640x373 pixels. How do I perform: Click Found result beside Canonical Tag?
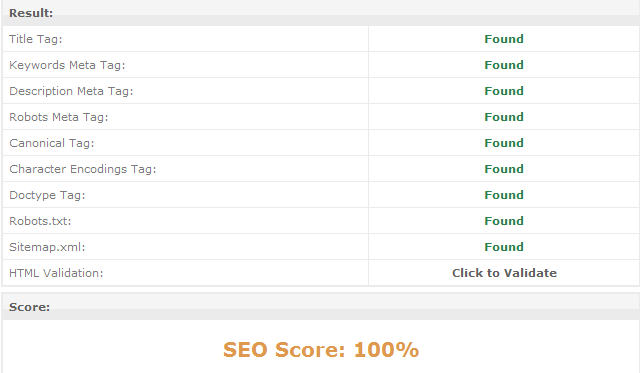pyautogui.click(x=504, y=143)
